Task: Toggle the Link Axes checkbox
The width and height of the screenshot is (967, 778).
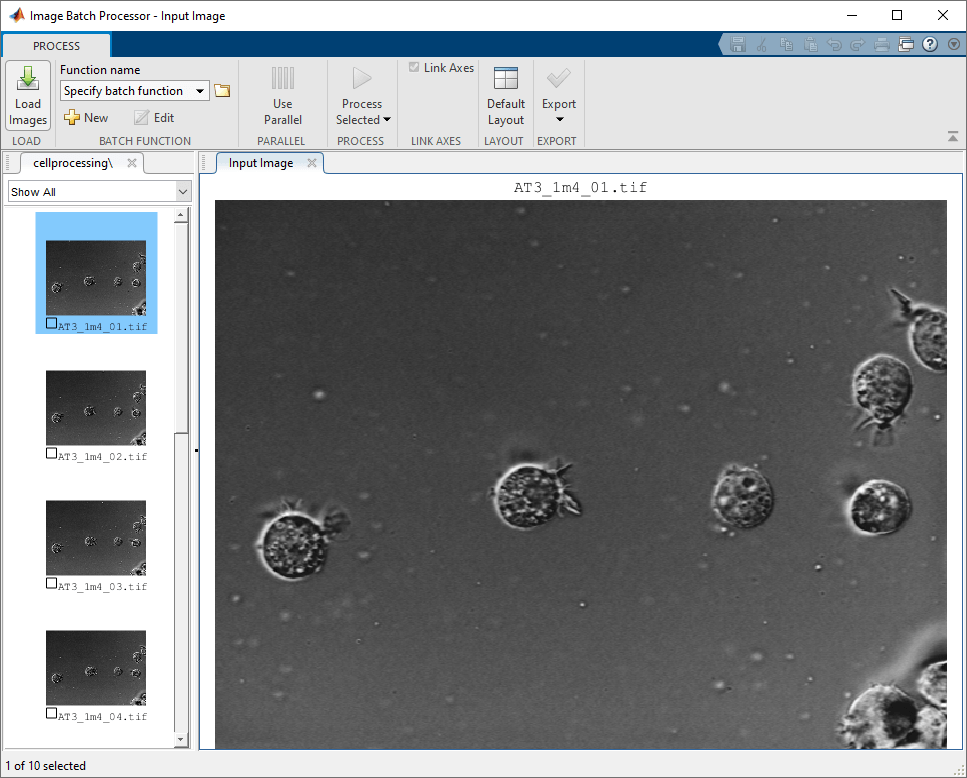Action: [414, 68]
